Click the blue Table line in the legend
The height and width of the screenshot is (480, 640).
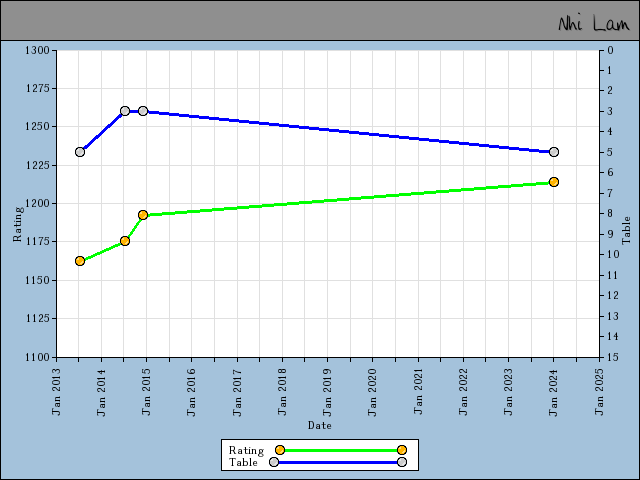338,462
